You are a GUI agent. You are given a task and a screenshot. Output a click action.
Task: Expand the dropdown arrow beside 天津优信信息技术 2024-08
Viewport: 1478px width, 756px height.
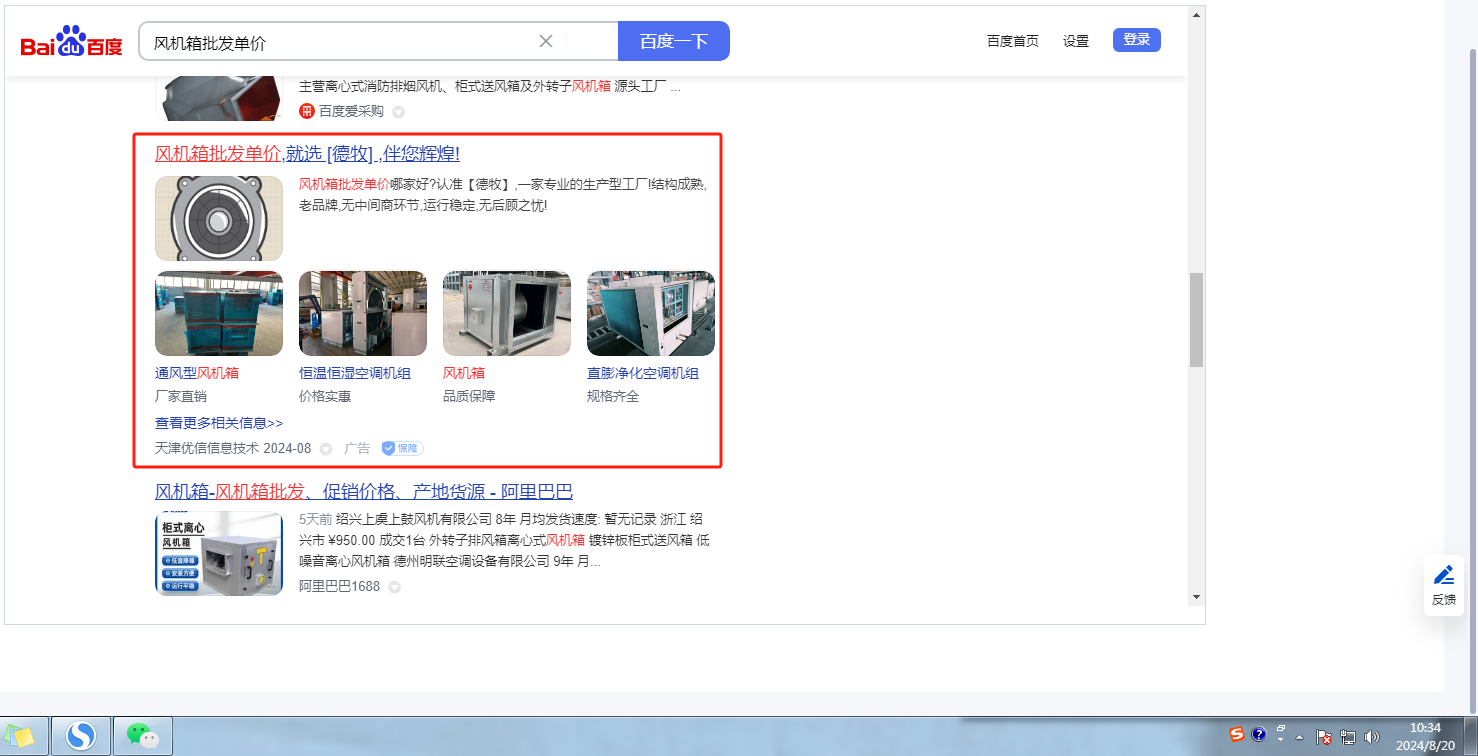click(x=325, y=449)
